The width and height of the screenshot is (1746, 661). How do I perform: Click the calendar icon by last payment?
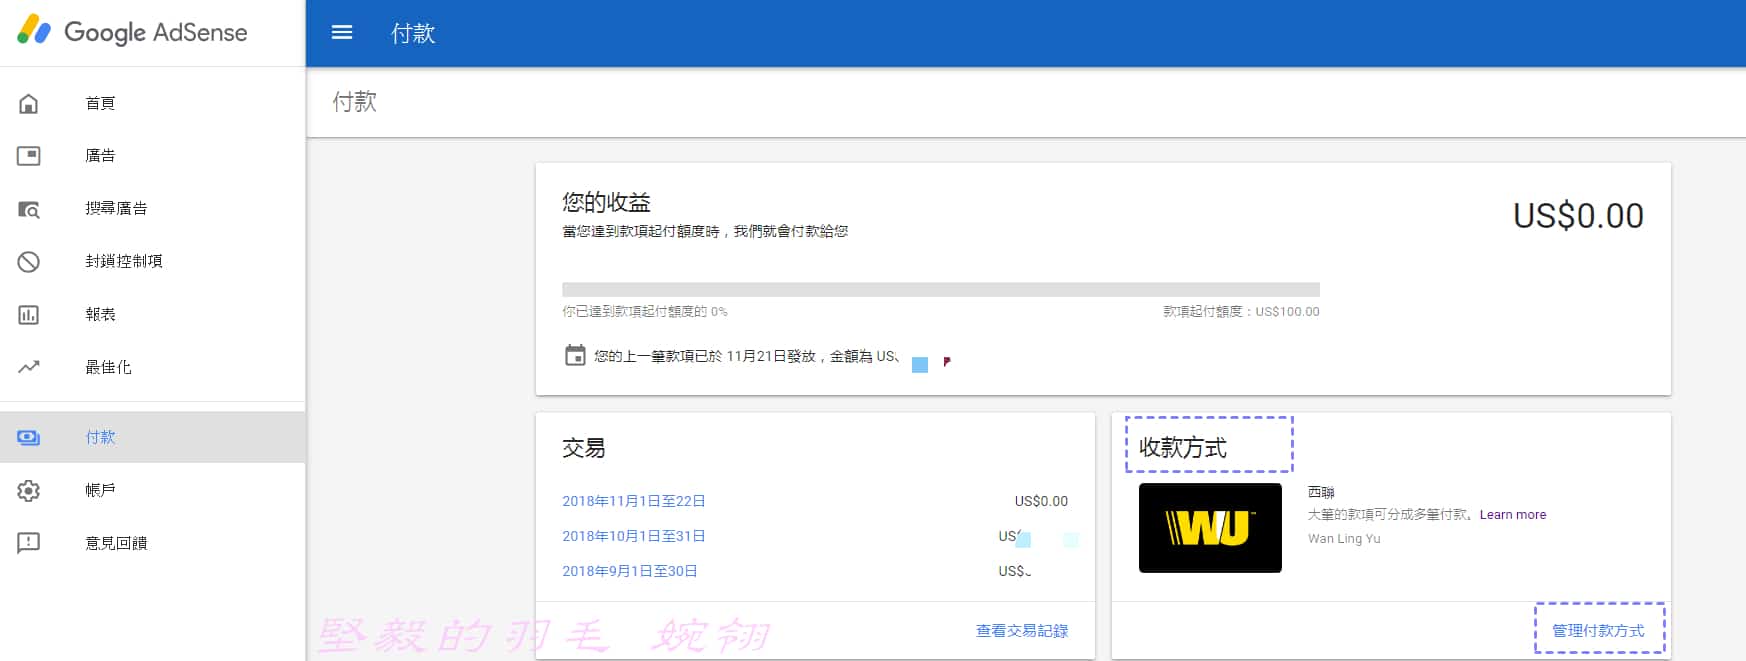pyautogui.click(x=575, y=355)
